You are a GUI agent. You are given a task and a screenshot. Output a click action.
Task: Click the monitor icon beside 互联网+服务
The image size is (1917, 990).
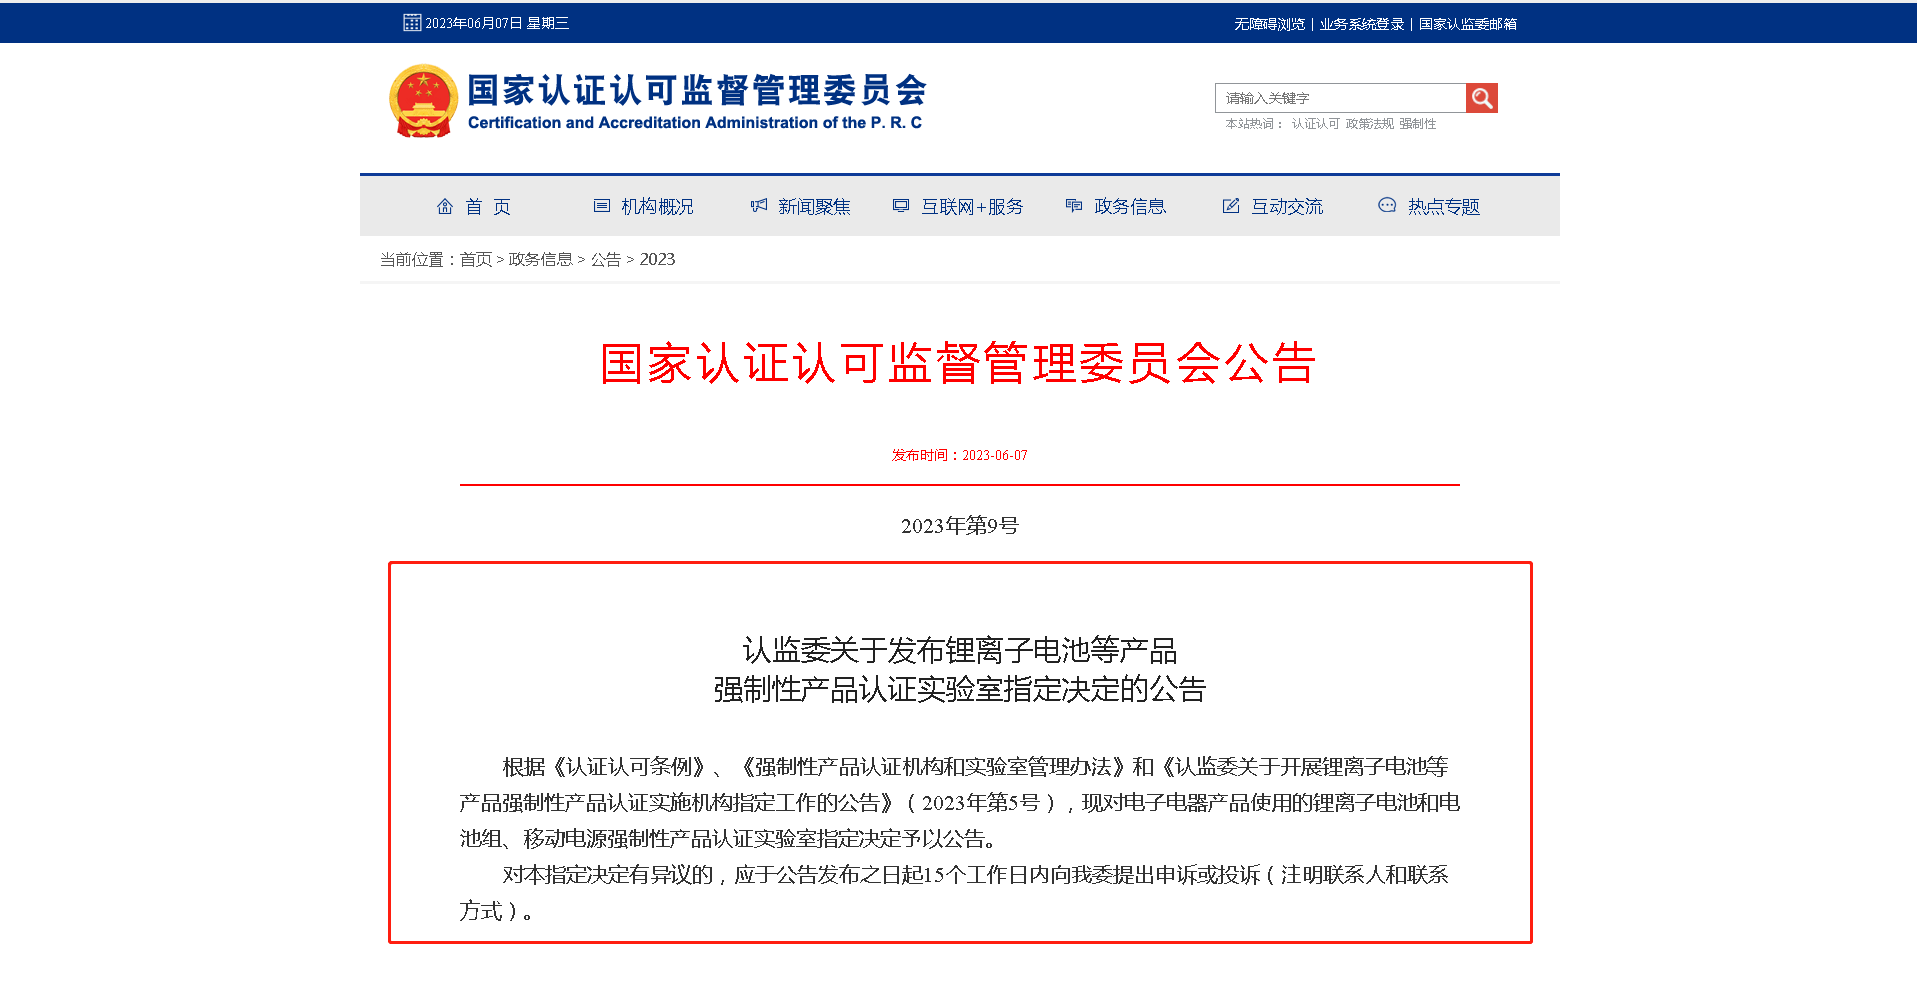(901, 206)
